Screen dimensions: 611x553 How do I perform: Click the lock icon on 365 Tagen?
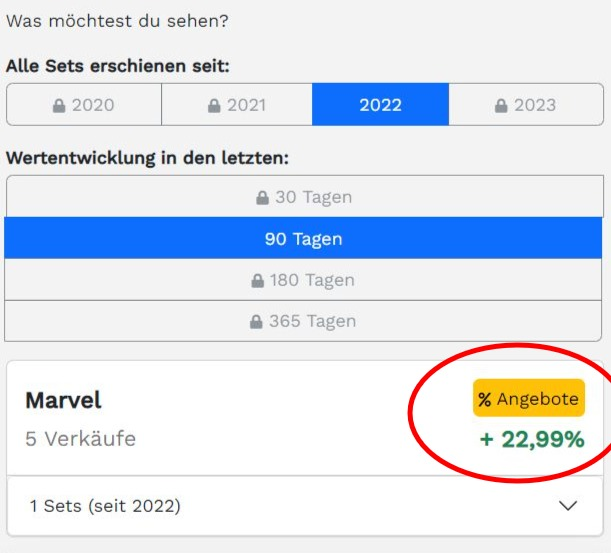[x=256, y=322]
